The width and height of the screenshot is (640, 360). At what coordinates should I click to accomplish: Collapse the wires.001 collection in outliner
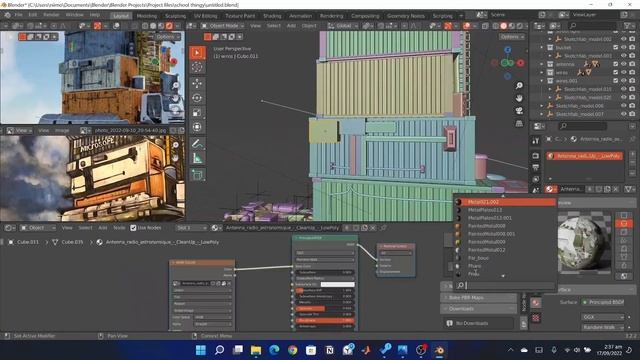[542, 81]
